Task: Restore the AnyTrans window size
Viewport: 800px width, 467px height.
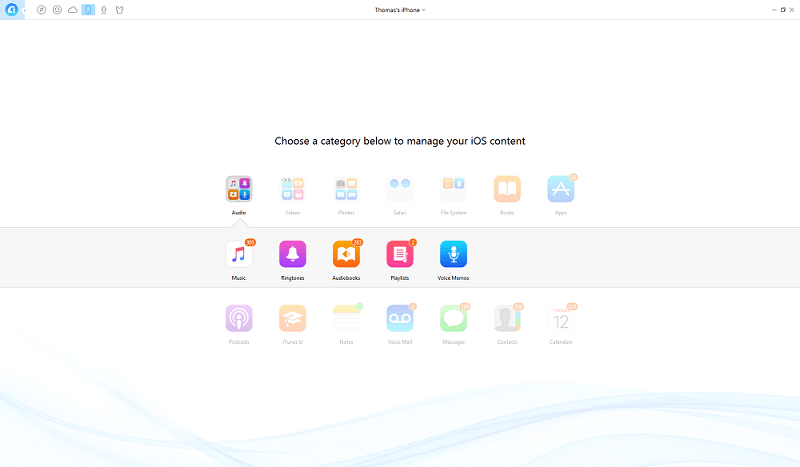Action: pyautogui.click(x=783, y=10)
